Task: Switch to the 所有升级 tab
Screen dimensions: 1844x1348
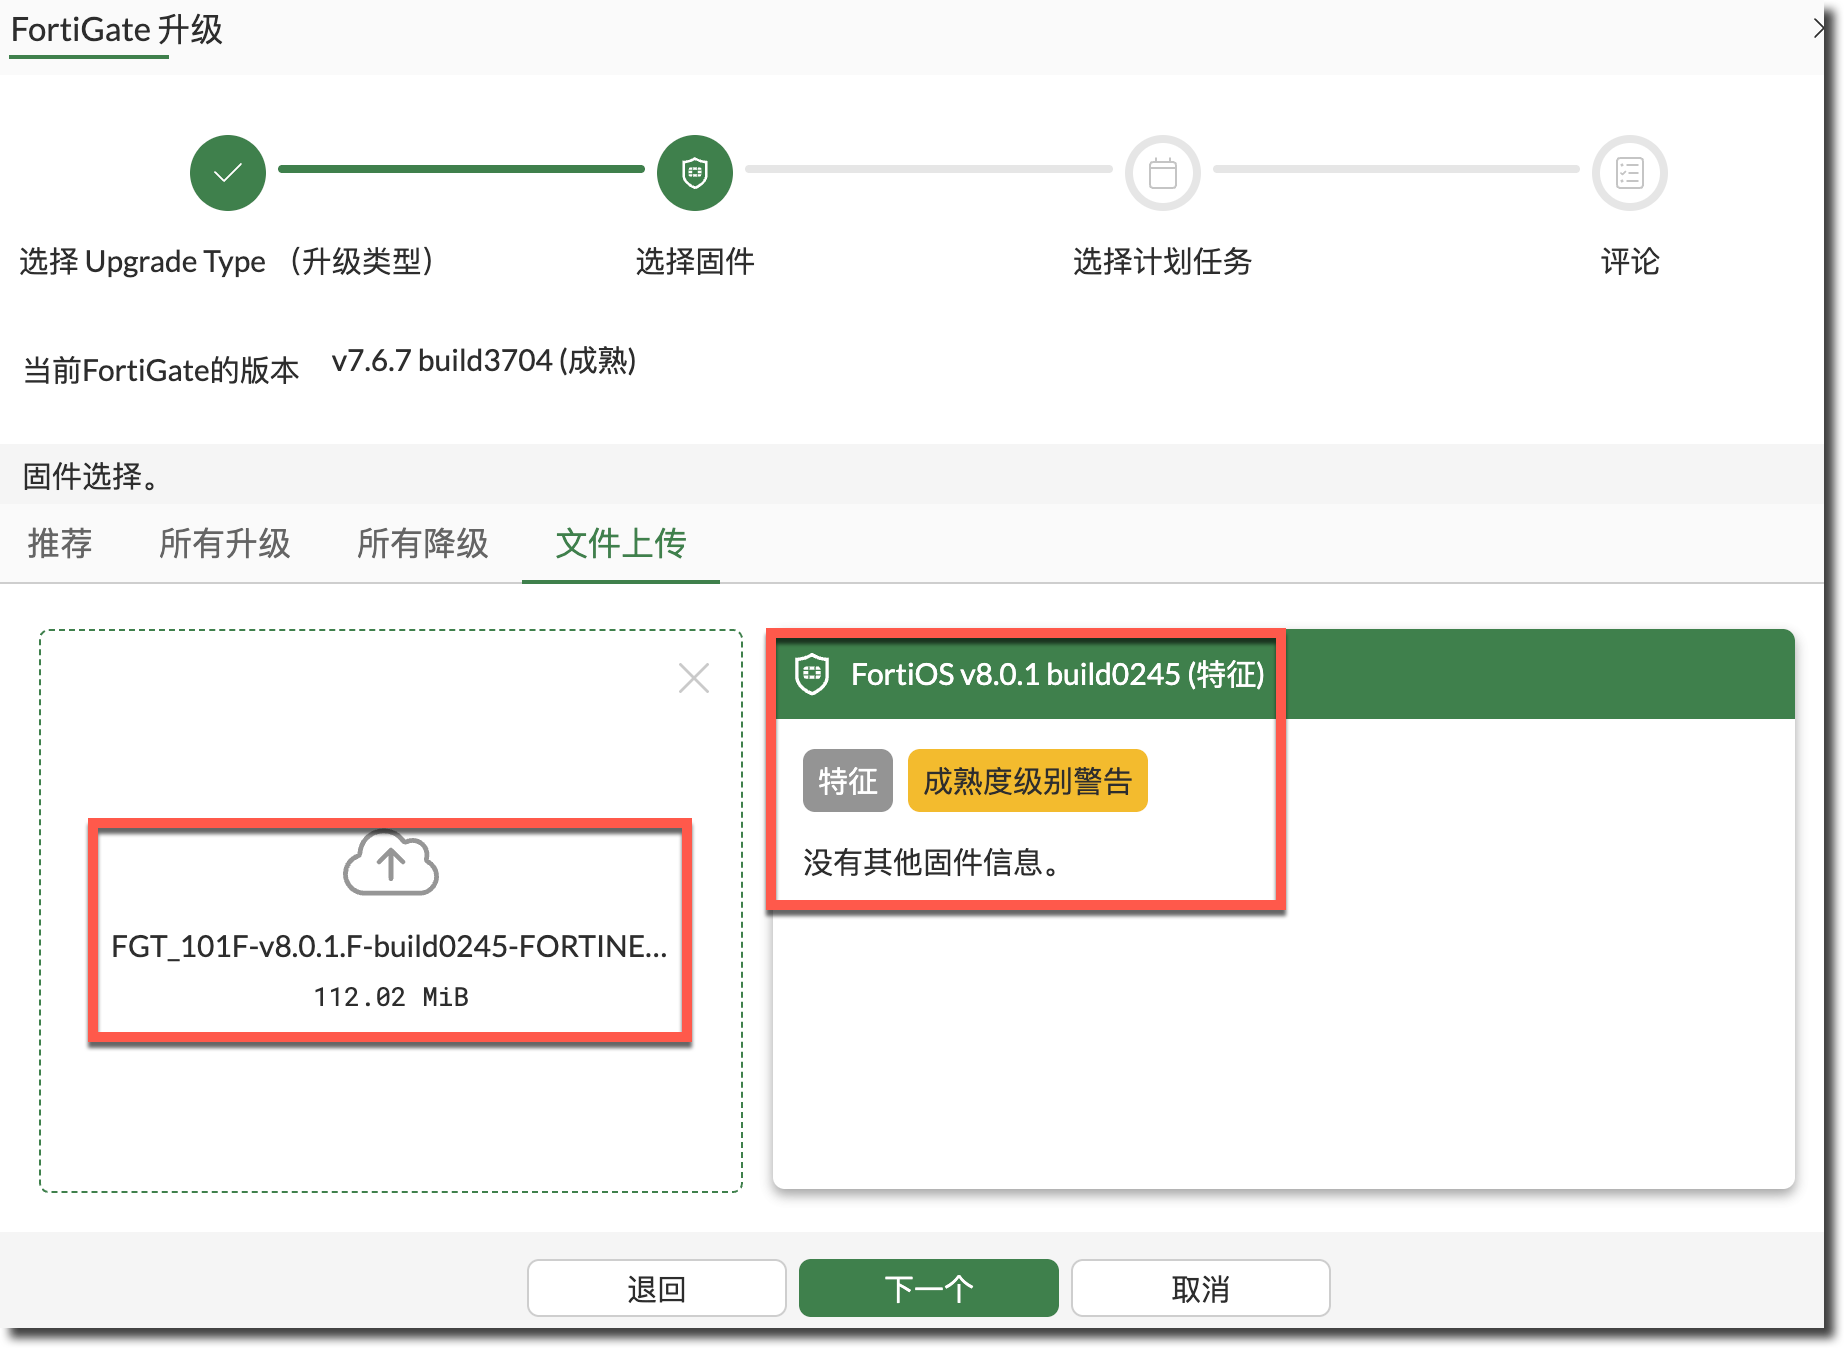Action: [225, 543]
